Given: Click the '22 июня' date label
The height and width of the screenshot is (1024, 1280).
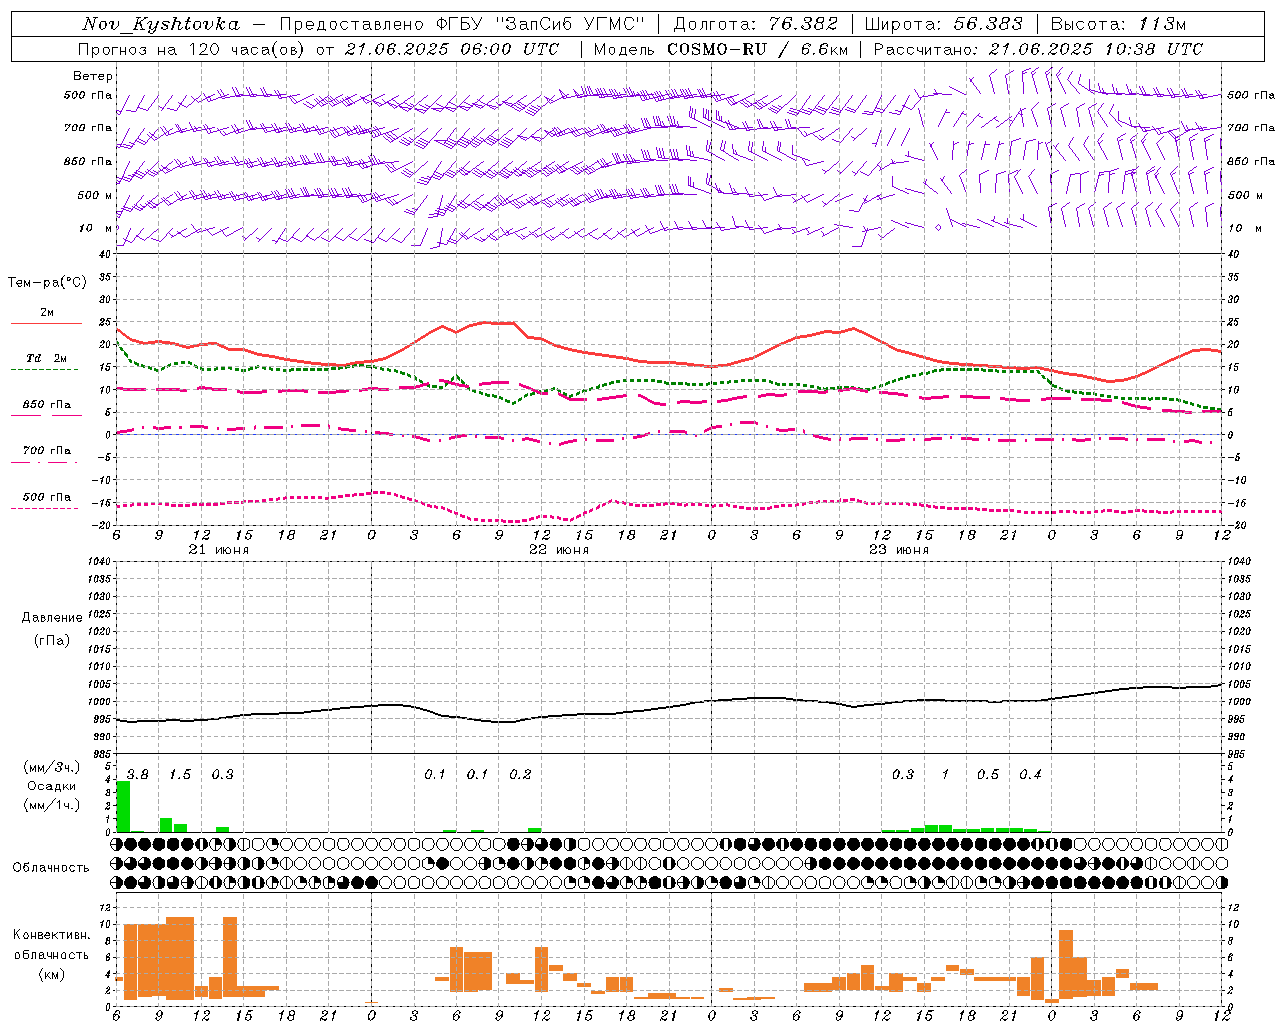Looking at the screenshot, I should pos(559,550).
